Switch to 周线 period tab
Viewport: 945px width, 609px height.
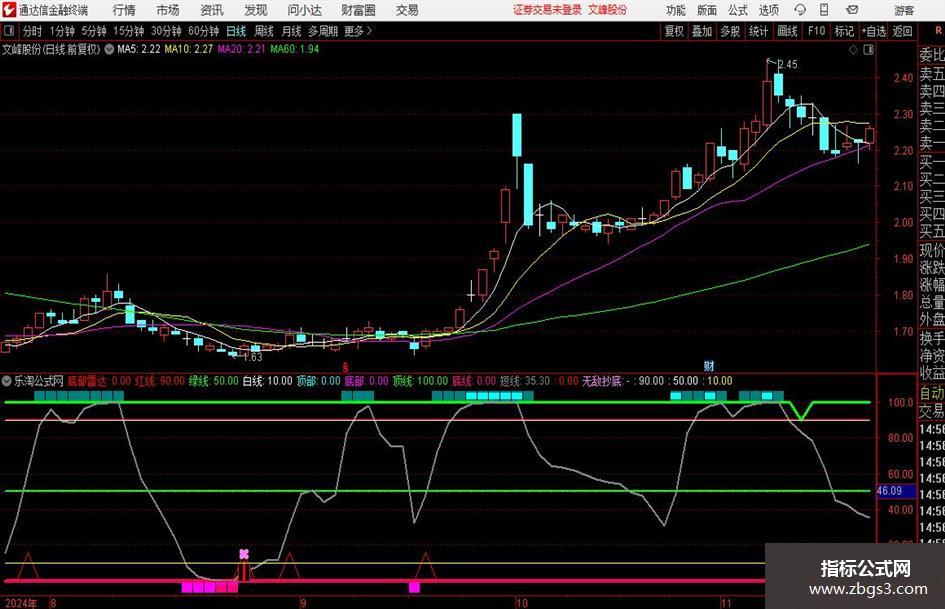pyautogui.click(x=264, y=31)
